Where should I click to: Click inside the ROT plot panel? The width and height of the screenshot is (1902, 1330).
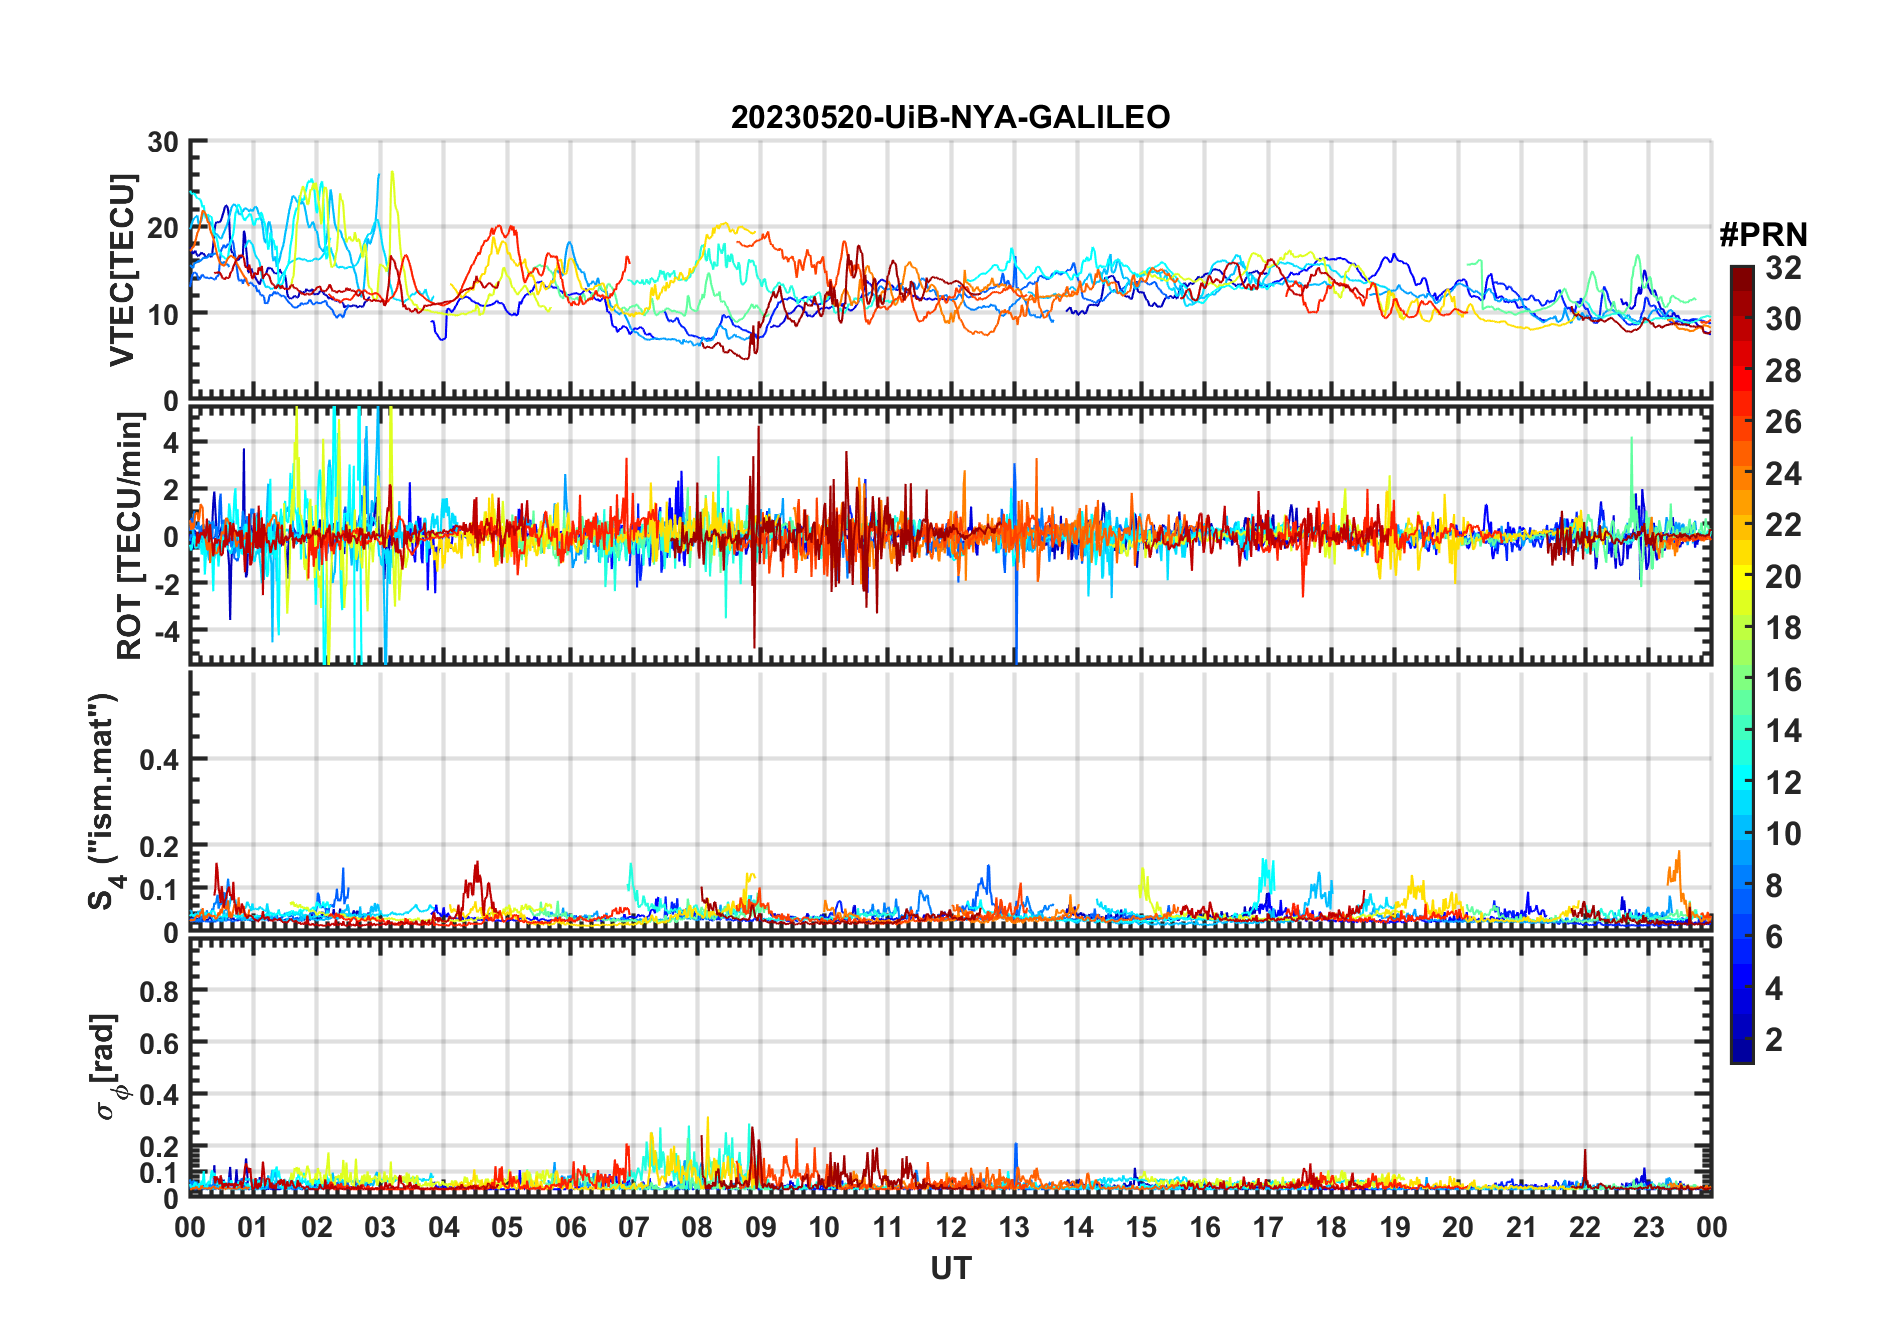tap(951, 535)
